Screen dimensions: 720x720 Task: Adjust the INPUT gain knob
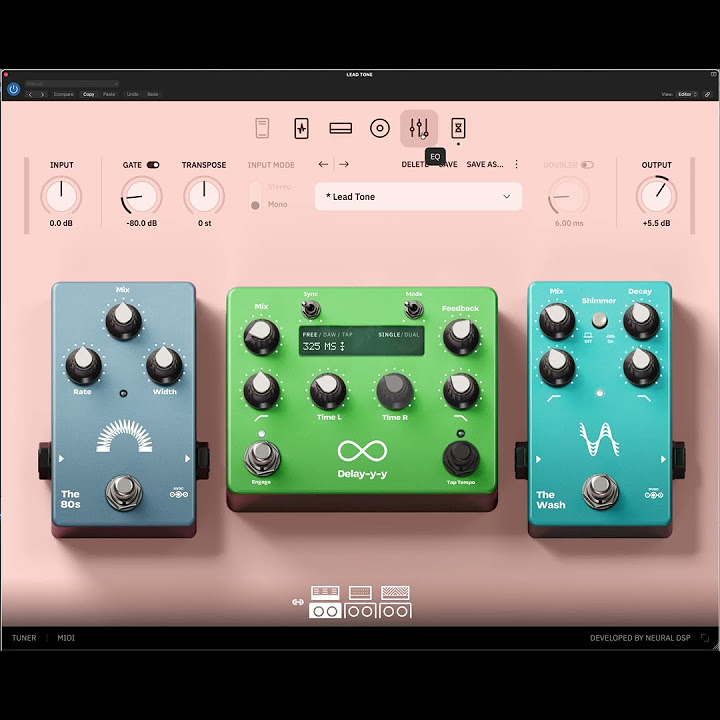tap(61, 196)
